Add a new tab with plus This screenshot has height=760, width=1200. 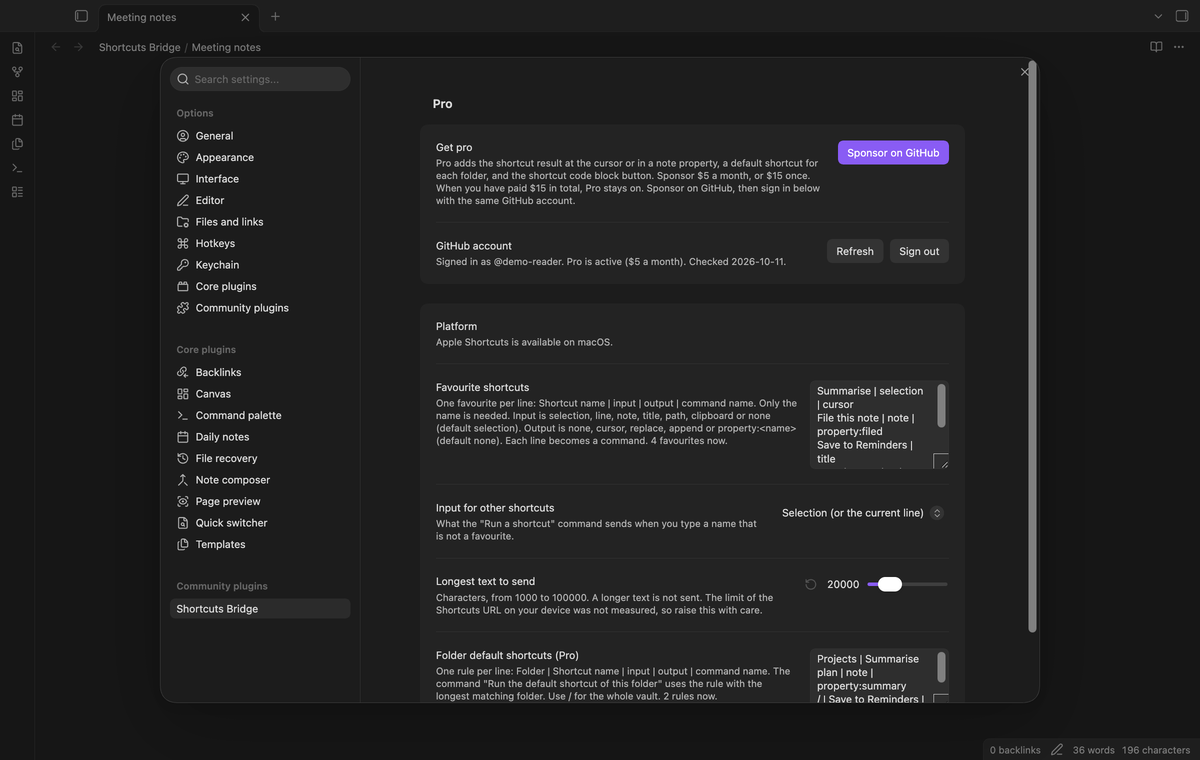[275, 16]
